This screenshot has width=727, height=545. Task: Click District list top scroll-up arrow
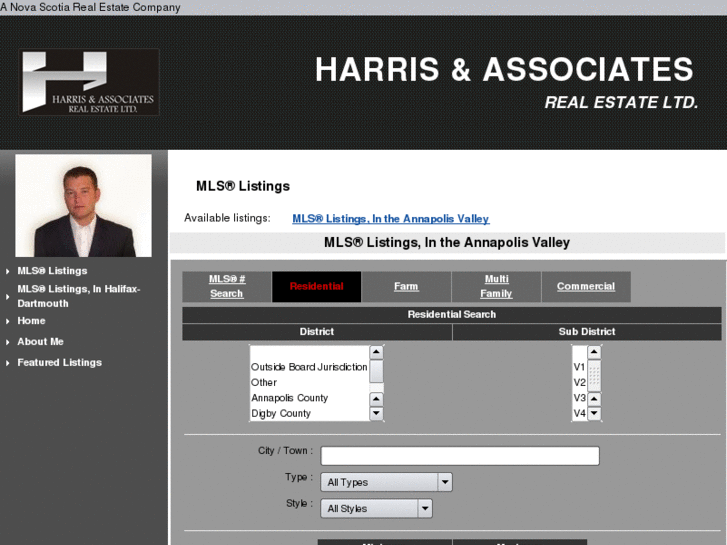pyautogui.click(x=376, y=353)
